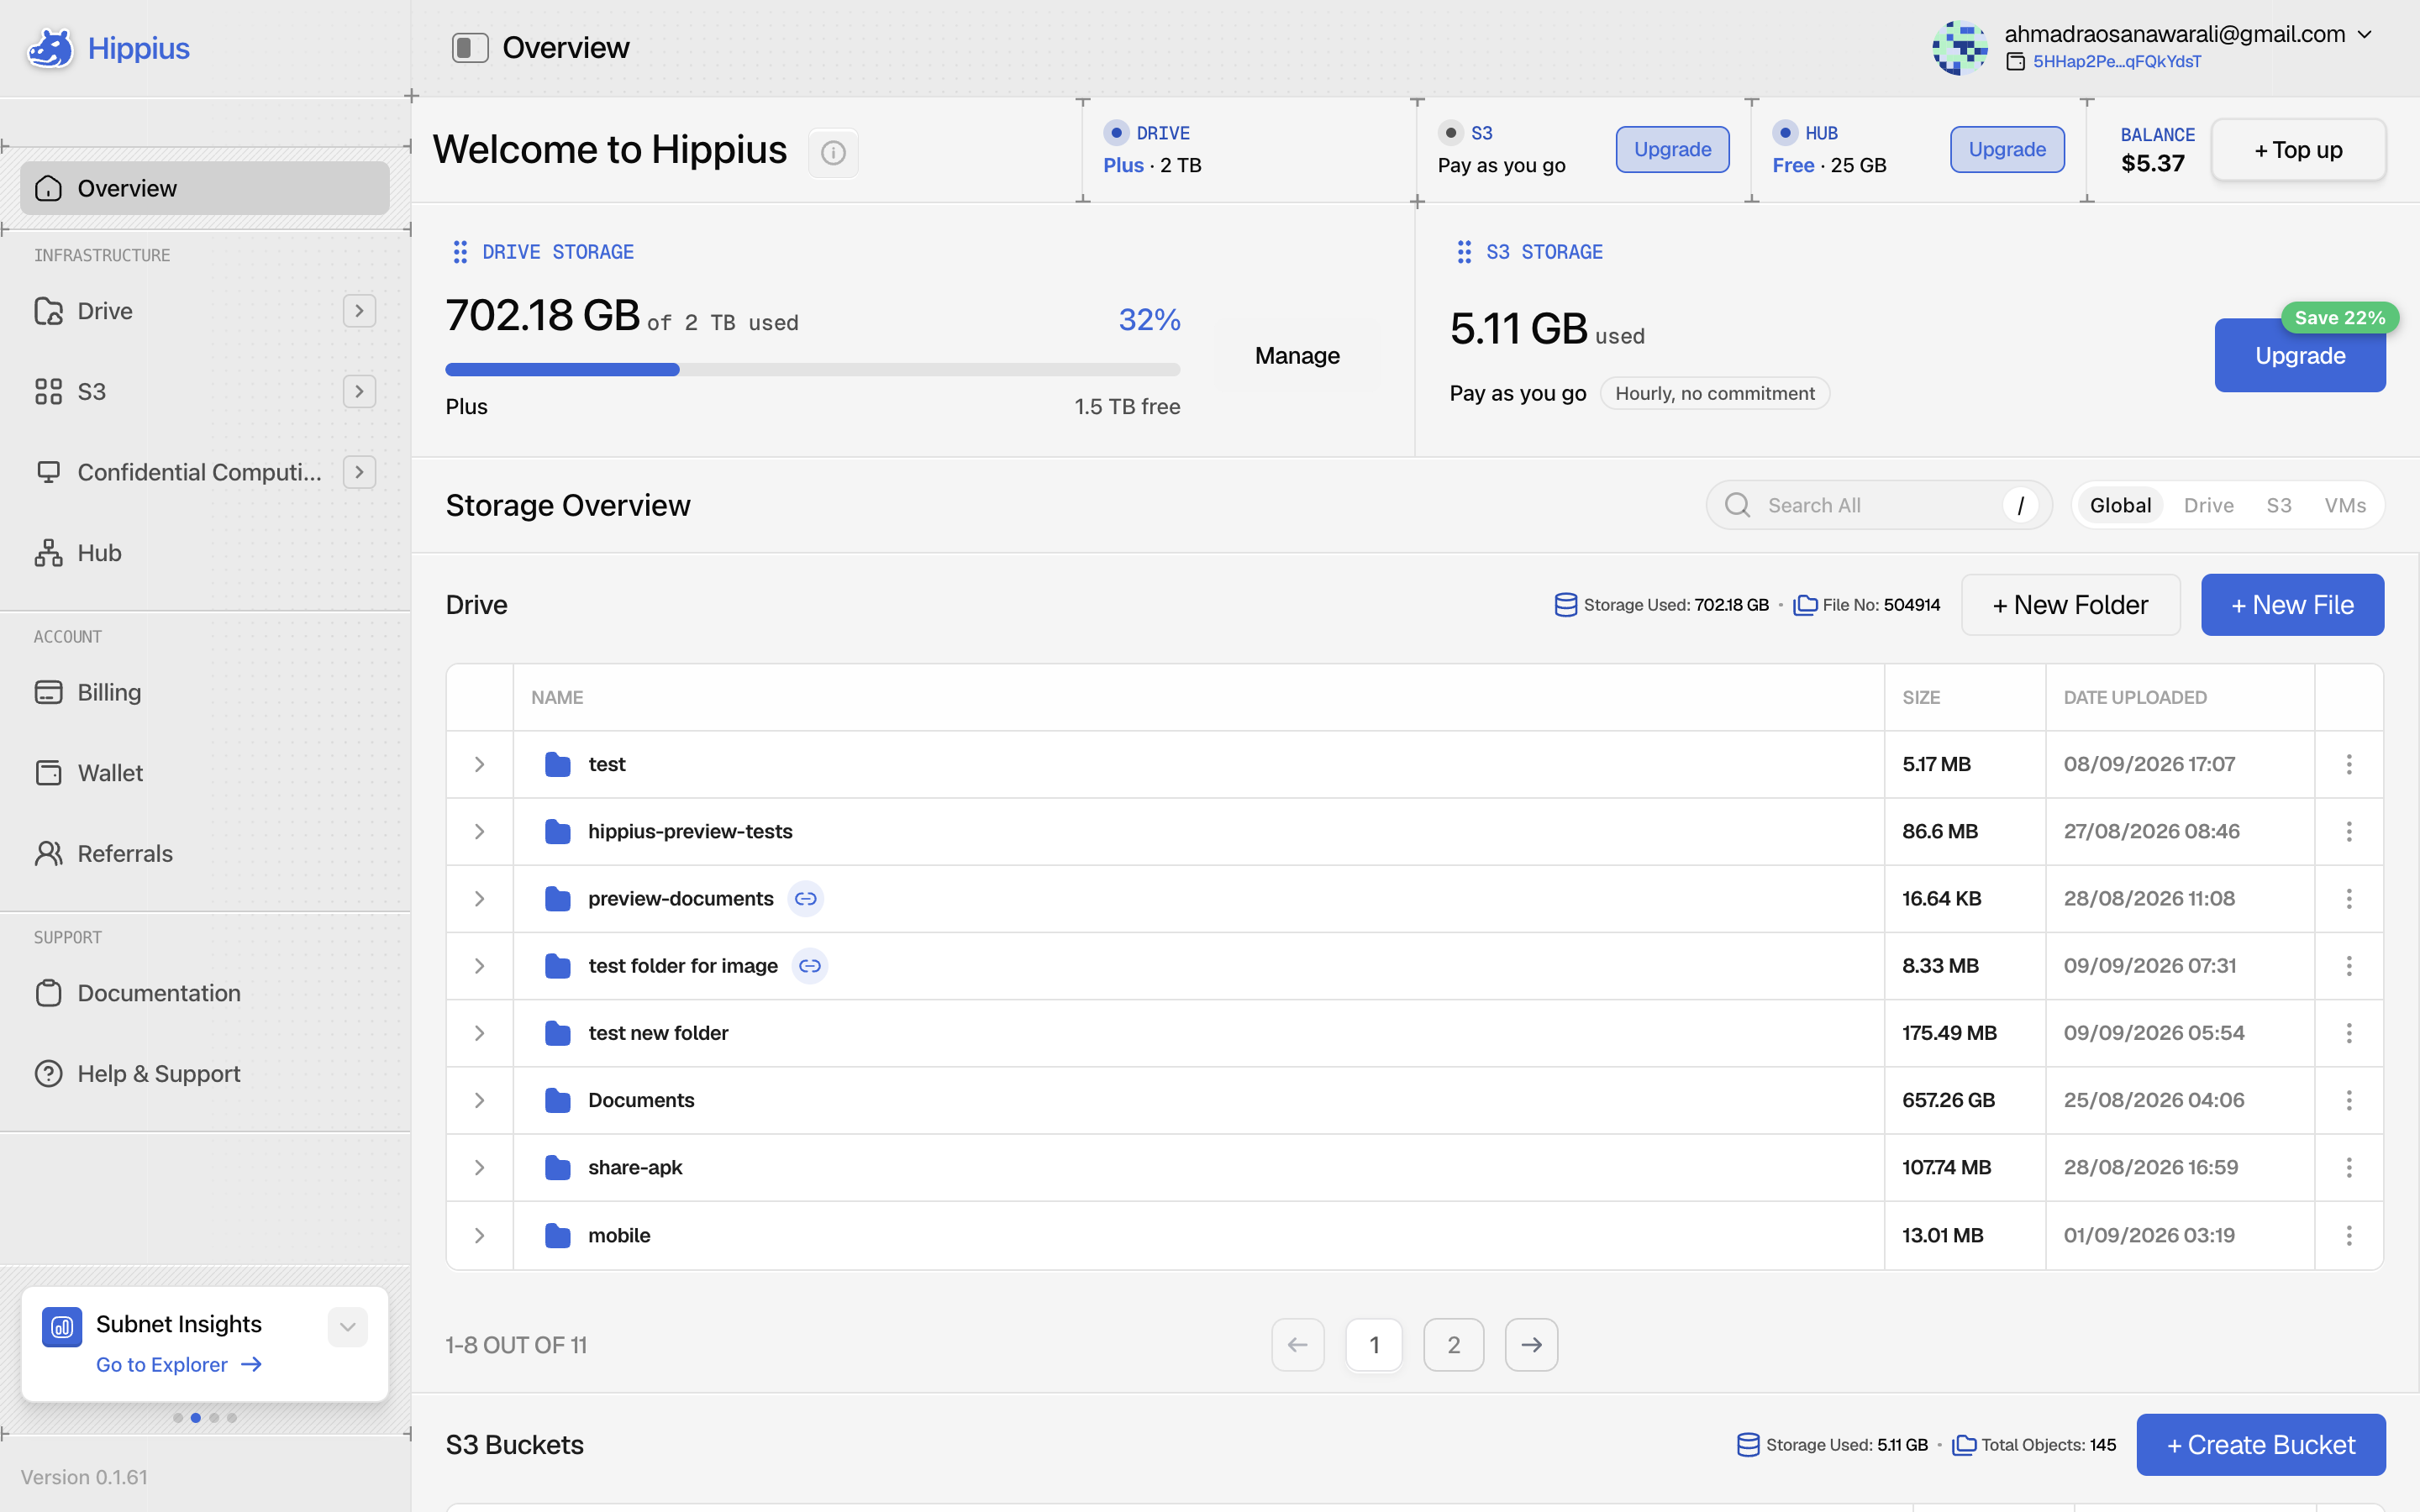Expand the mobile folder row
Viewport: 2420px width, 1512px height.
(480, 1235)
